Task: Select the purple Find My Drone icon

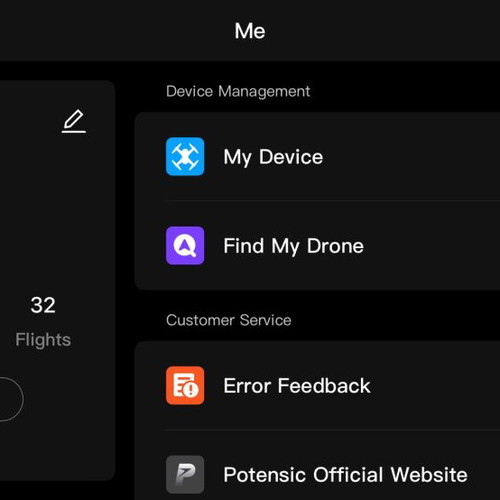Action: [185, 245]
